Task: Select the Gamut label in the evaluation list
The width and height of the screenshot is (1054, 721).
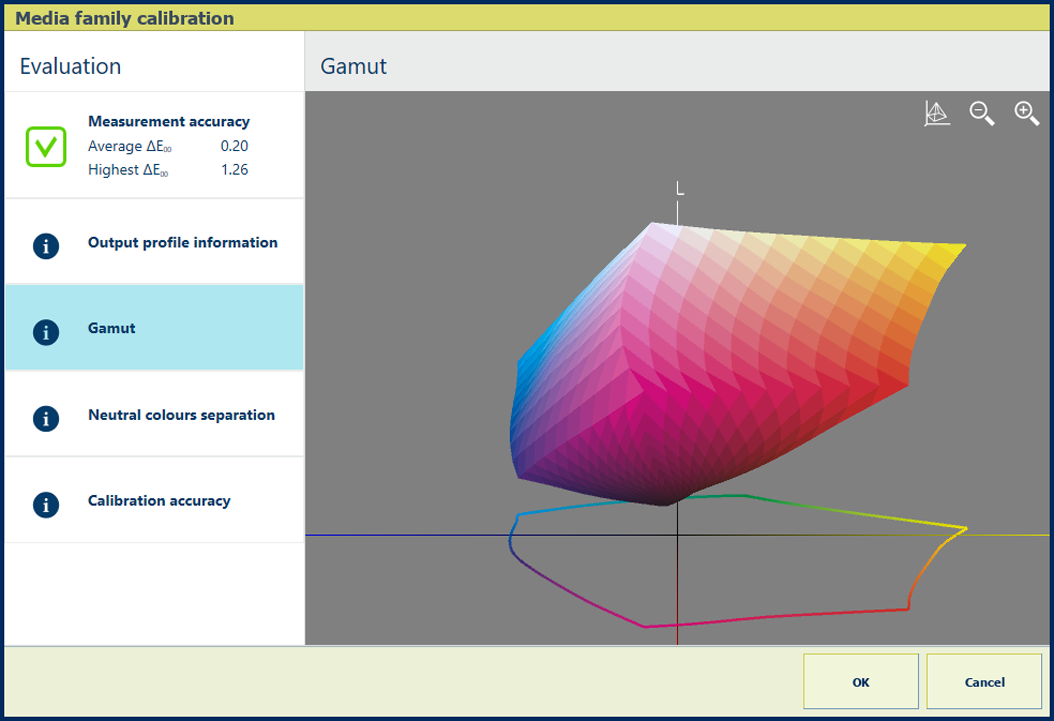Action: (112, 328)
